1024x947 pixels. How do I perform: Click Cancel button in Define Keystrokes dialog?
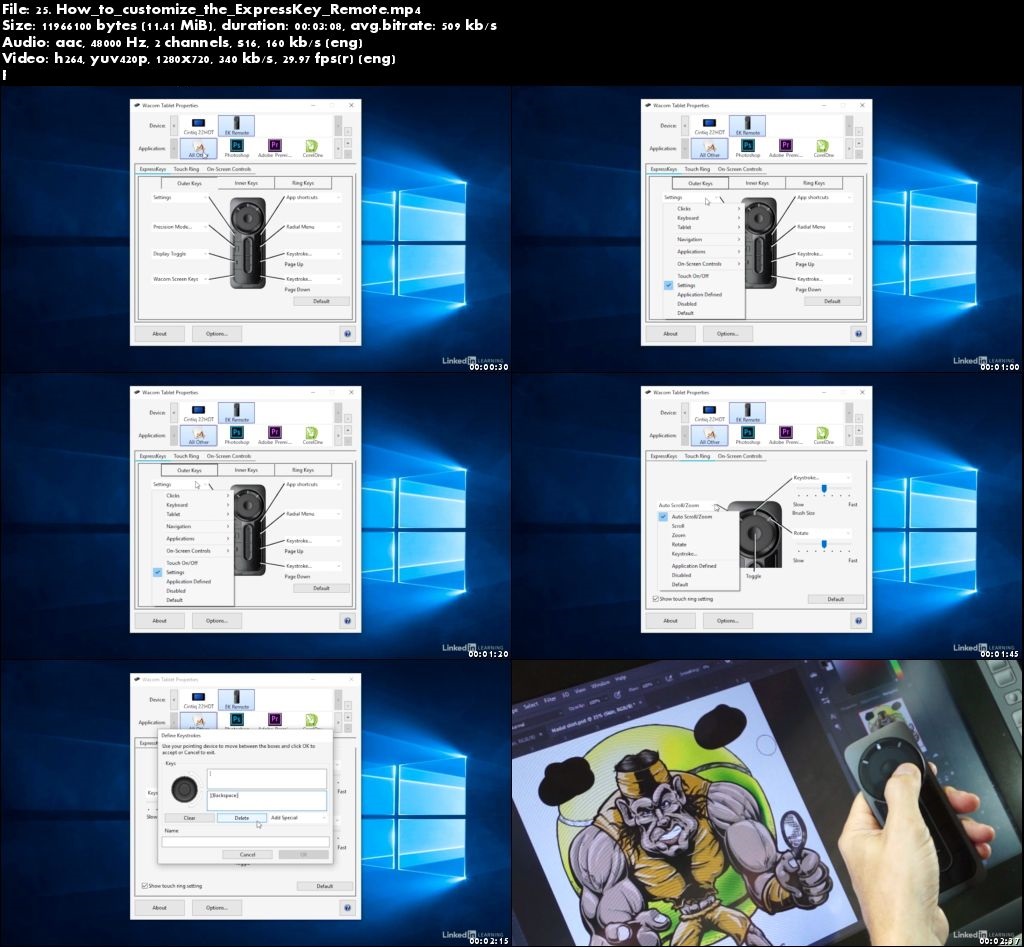tap(248, 854)
